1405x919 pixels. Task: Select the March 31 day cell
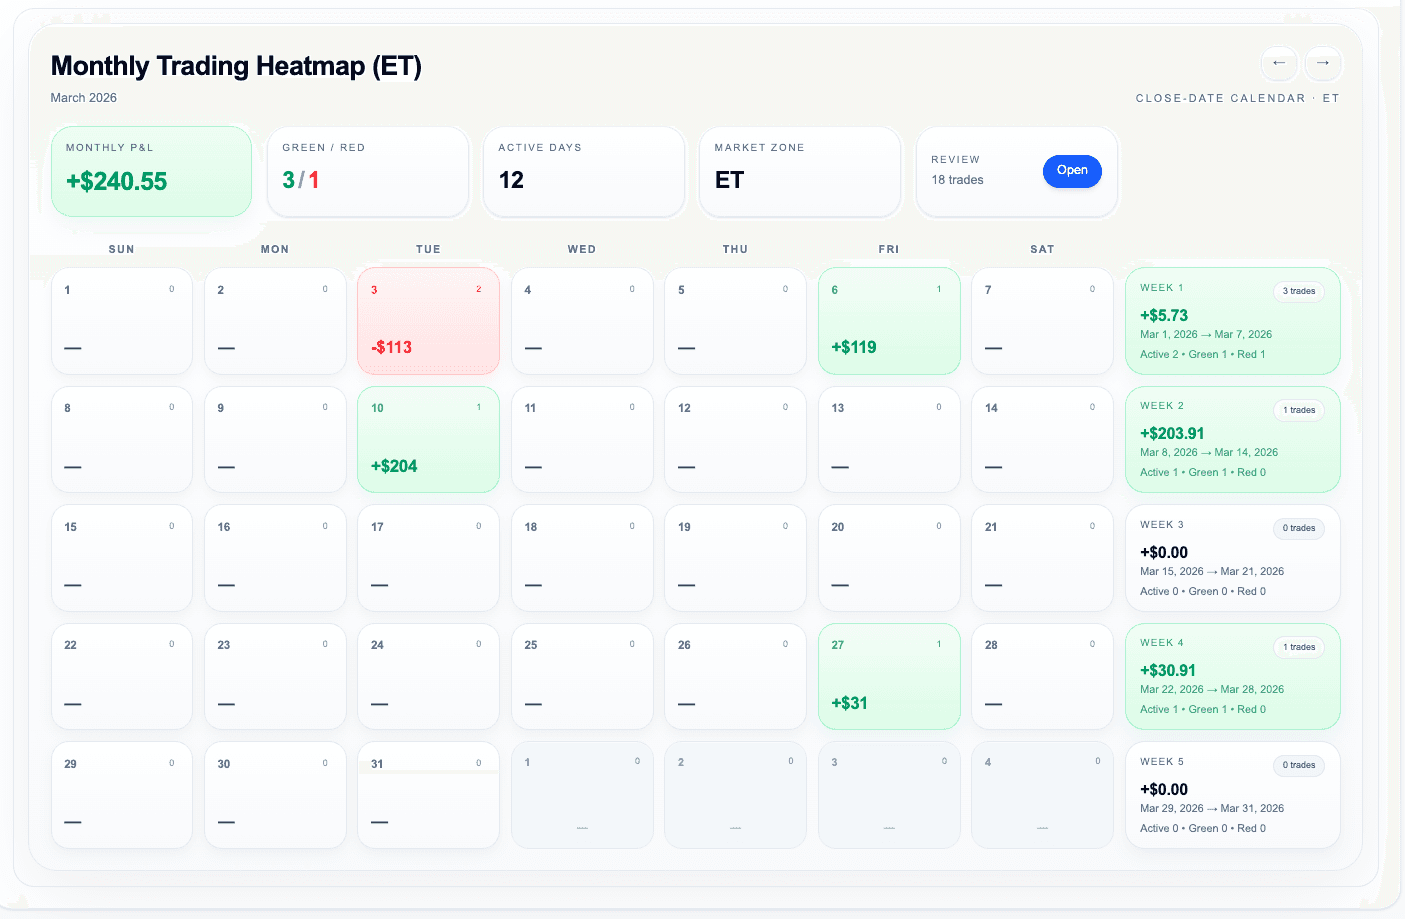click(428, 795)
